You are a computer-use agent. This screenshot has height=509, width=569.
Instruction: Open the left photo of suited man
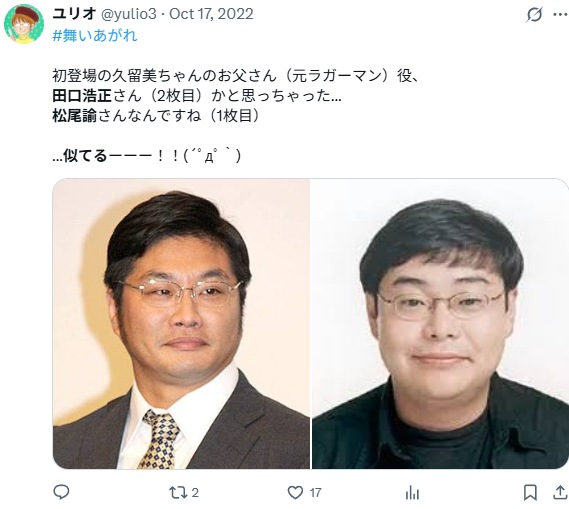[x=181, y=324]
